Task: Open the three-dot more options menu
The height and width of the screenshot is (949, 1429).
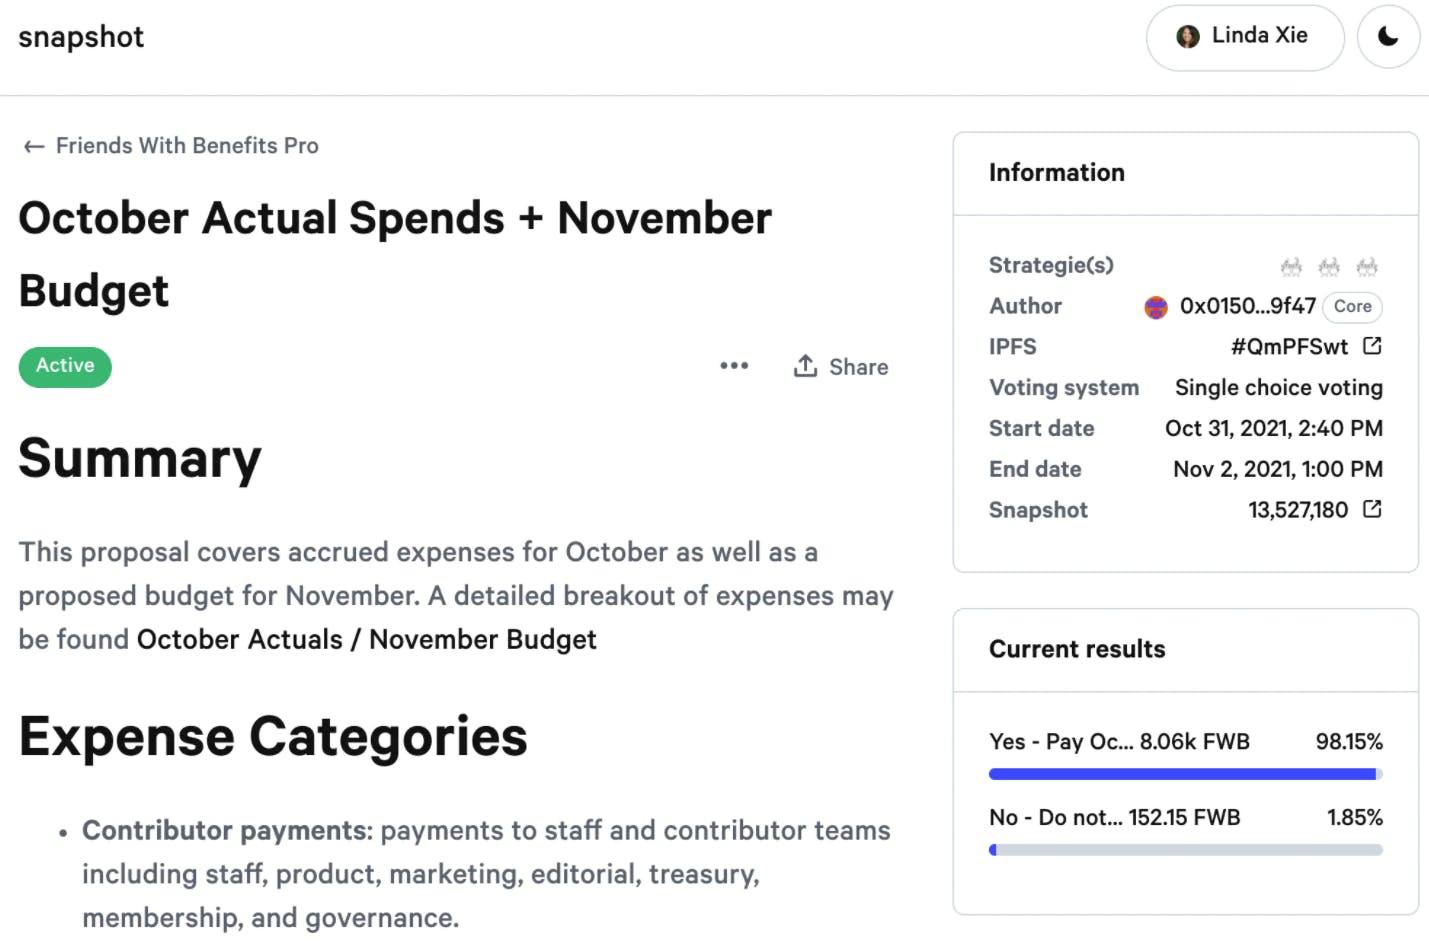Action: coord(734,366)
